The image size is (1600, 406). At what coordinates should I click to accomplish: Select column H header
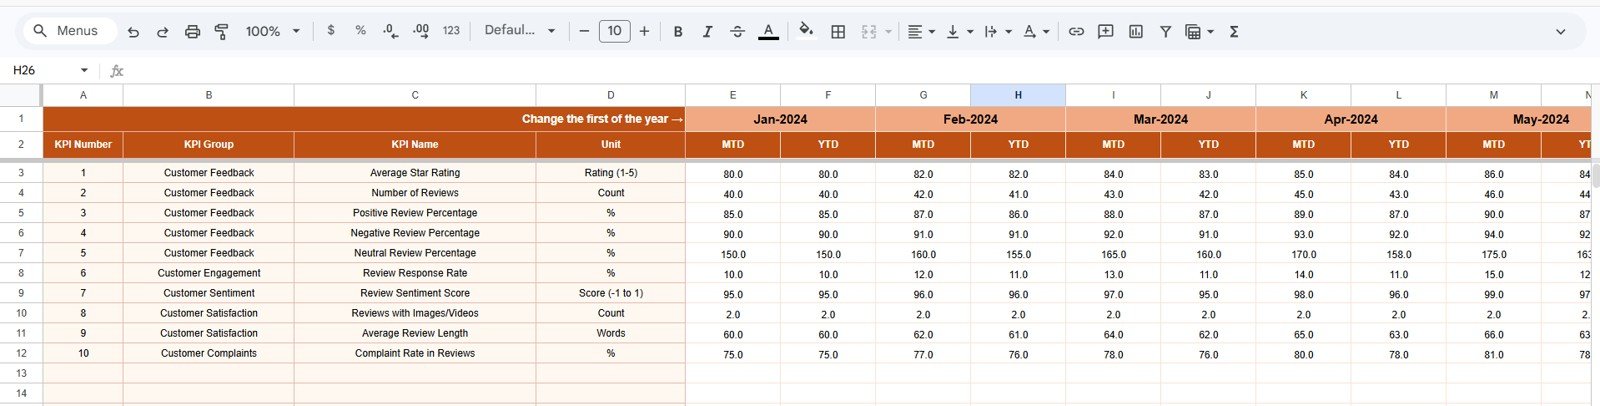tap(1018, 95)
